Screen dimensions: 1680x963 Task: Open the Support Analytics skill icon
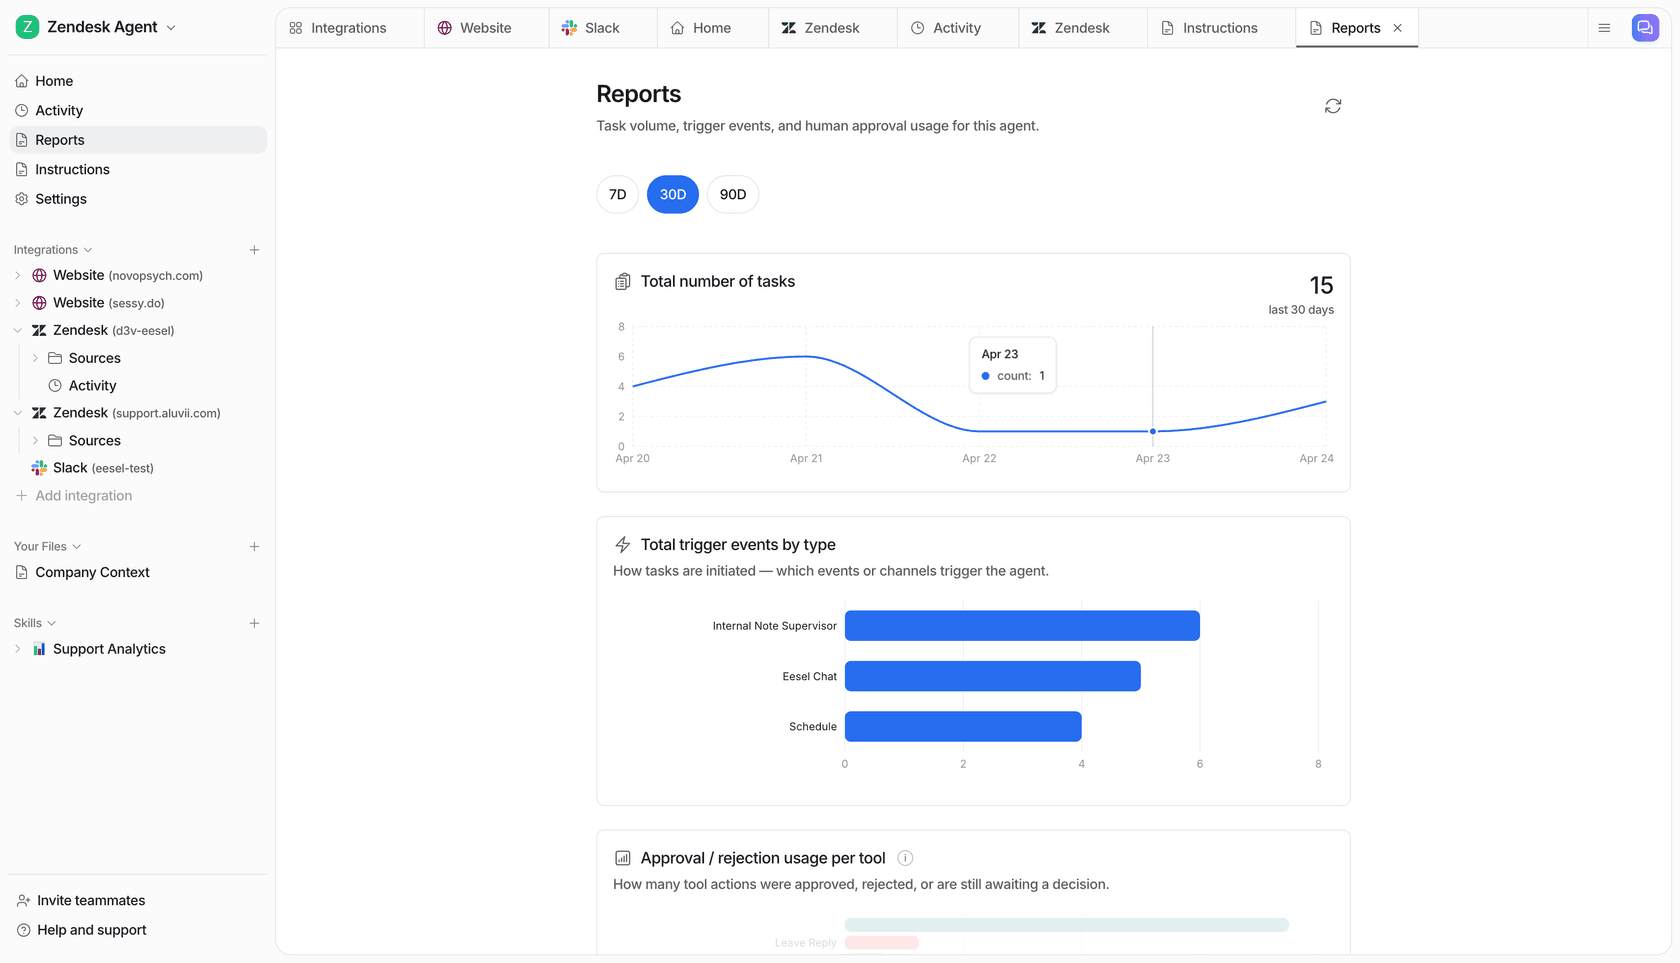coord(38,648)
